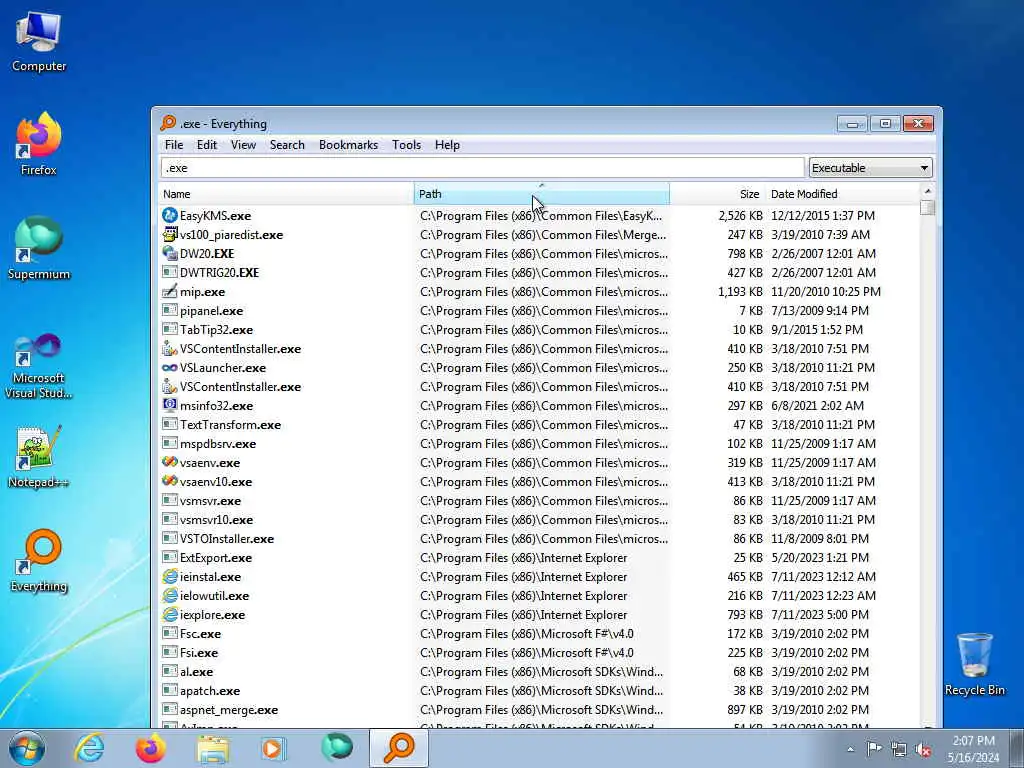Select vsmsvr.exe in results

[x=210, y=501]
